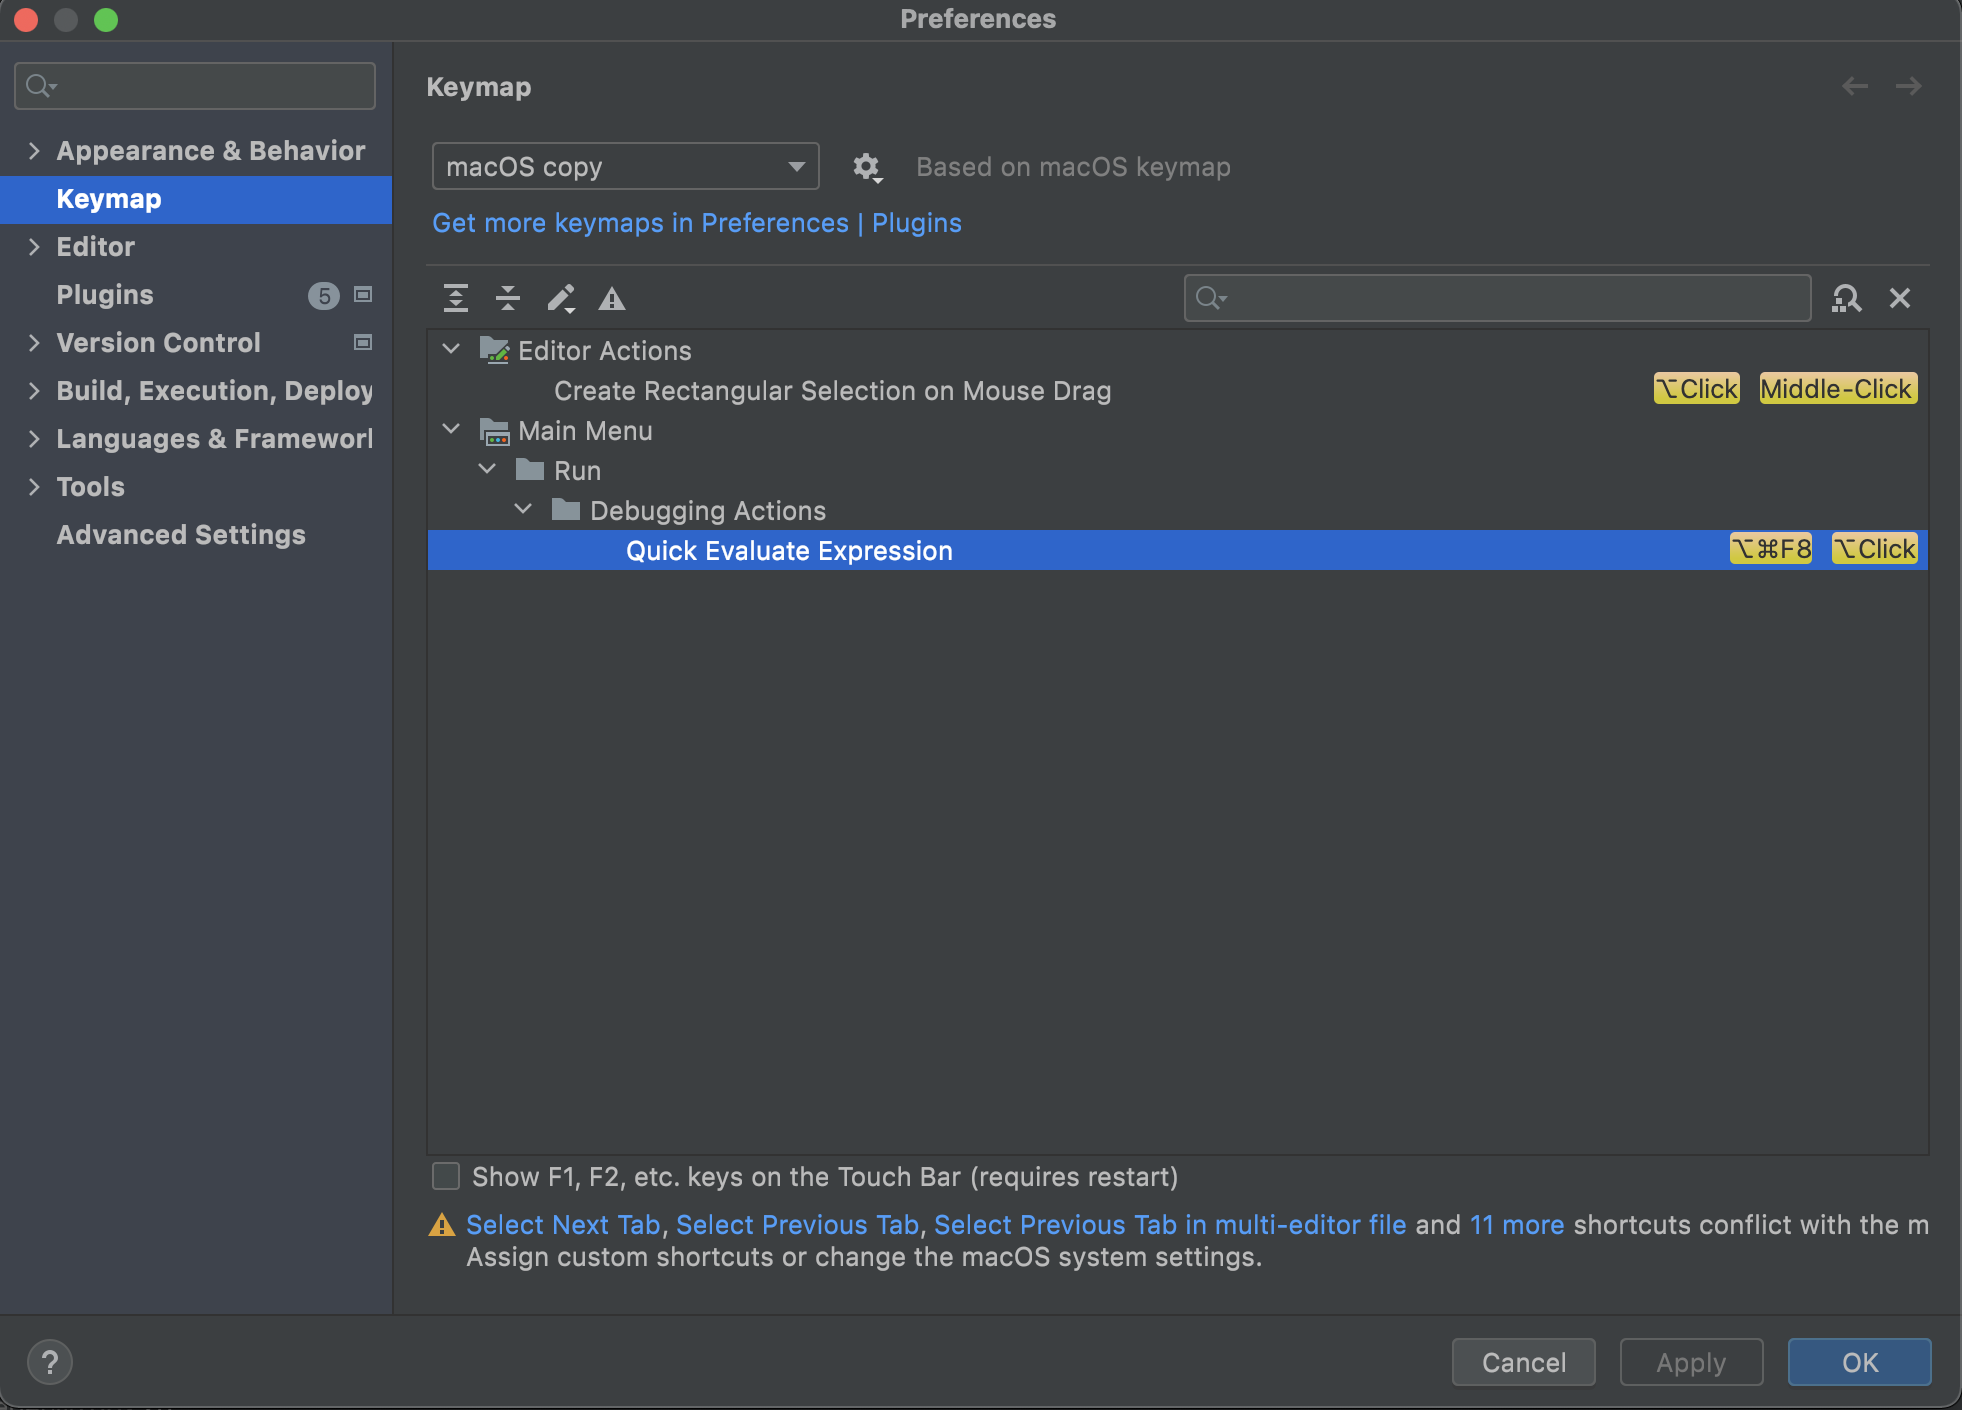Clear the keymap search filter with X

pyautogui.click(x=1900, y=298)
